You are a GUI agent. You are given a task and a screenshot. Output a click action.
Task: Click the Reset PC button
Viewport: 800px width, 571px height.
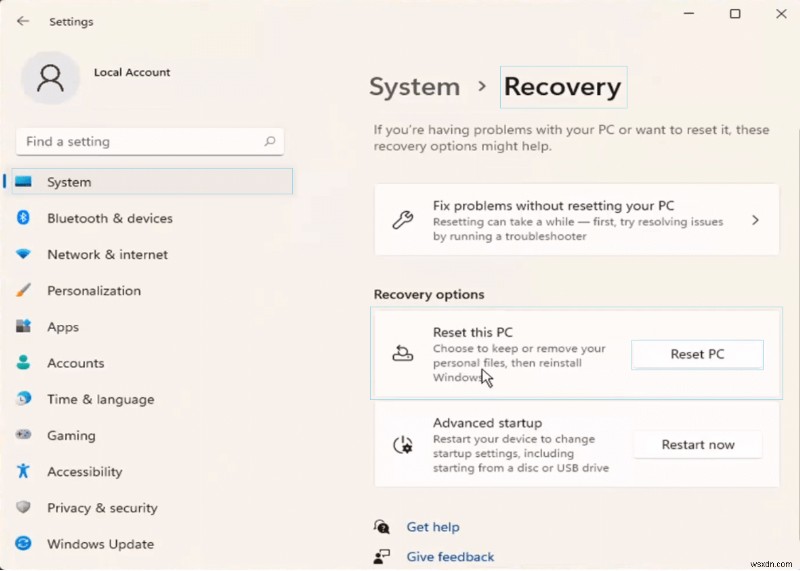point(697,354)
